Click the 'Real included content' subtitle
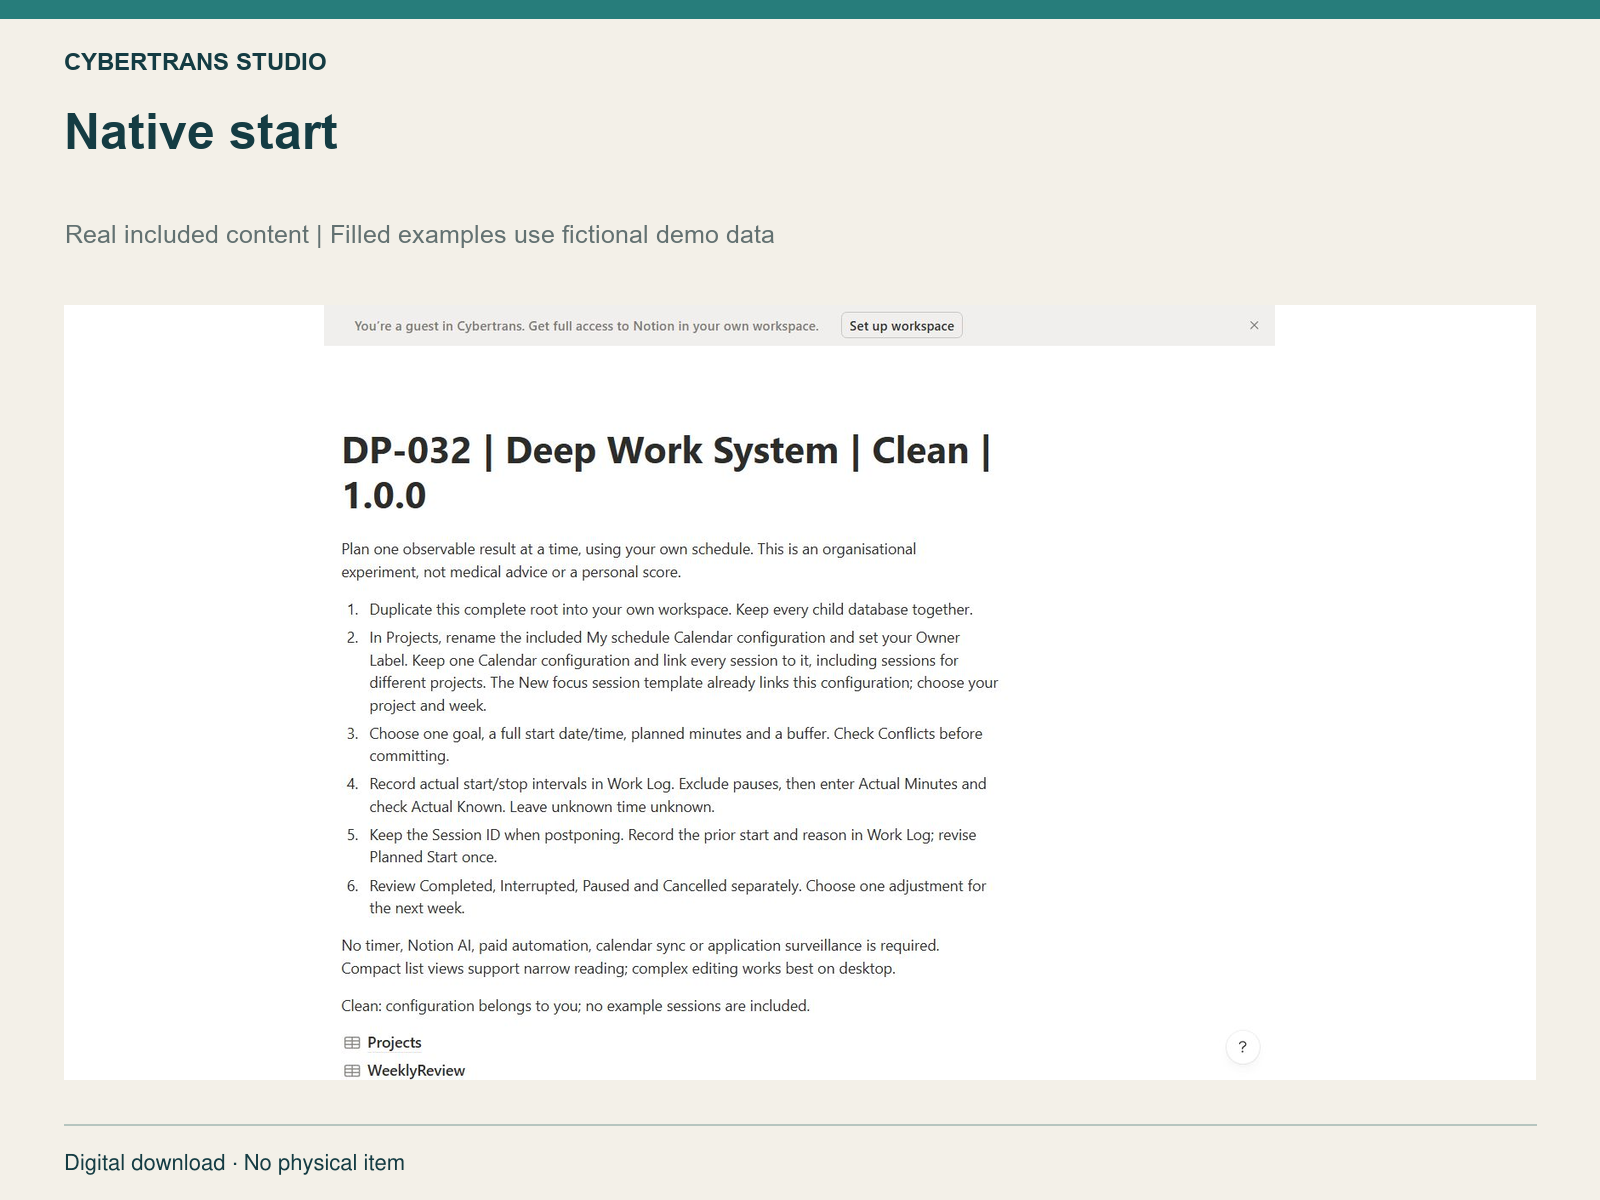 tap(419, 234)
